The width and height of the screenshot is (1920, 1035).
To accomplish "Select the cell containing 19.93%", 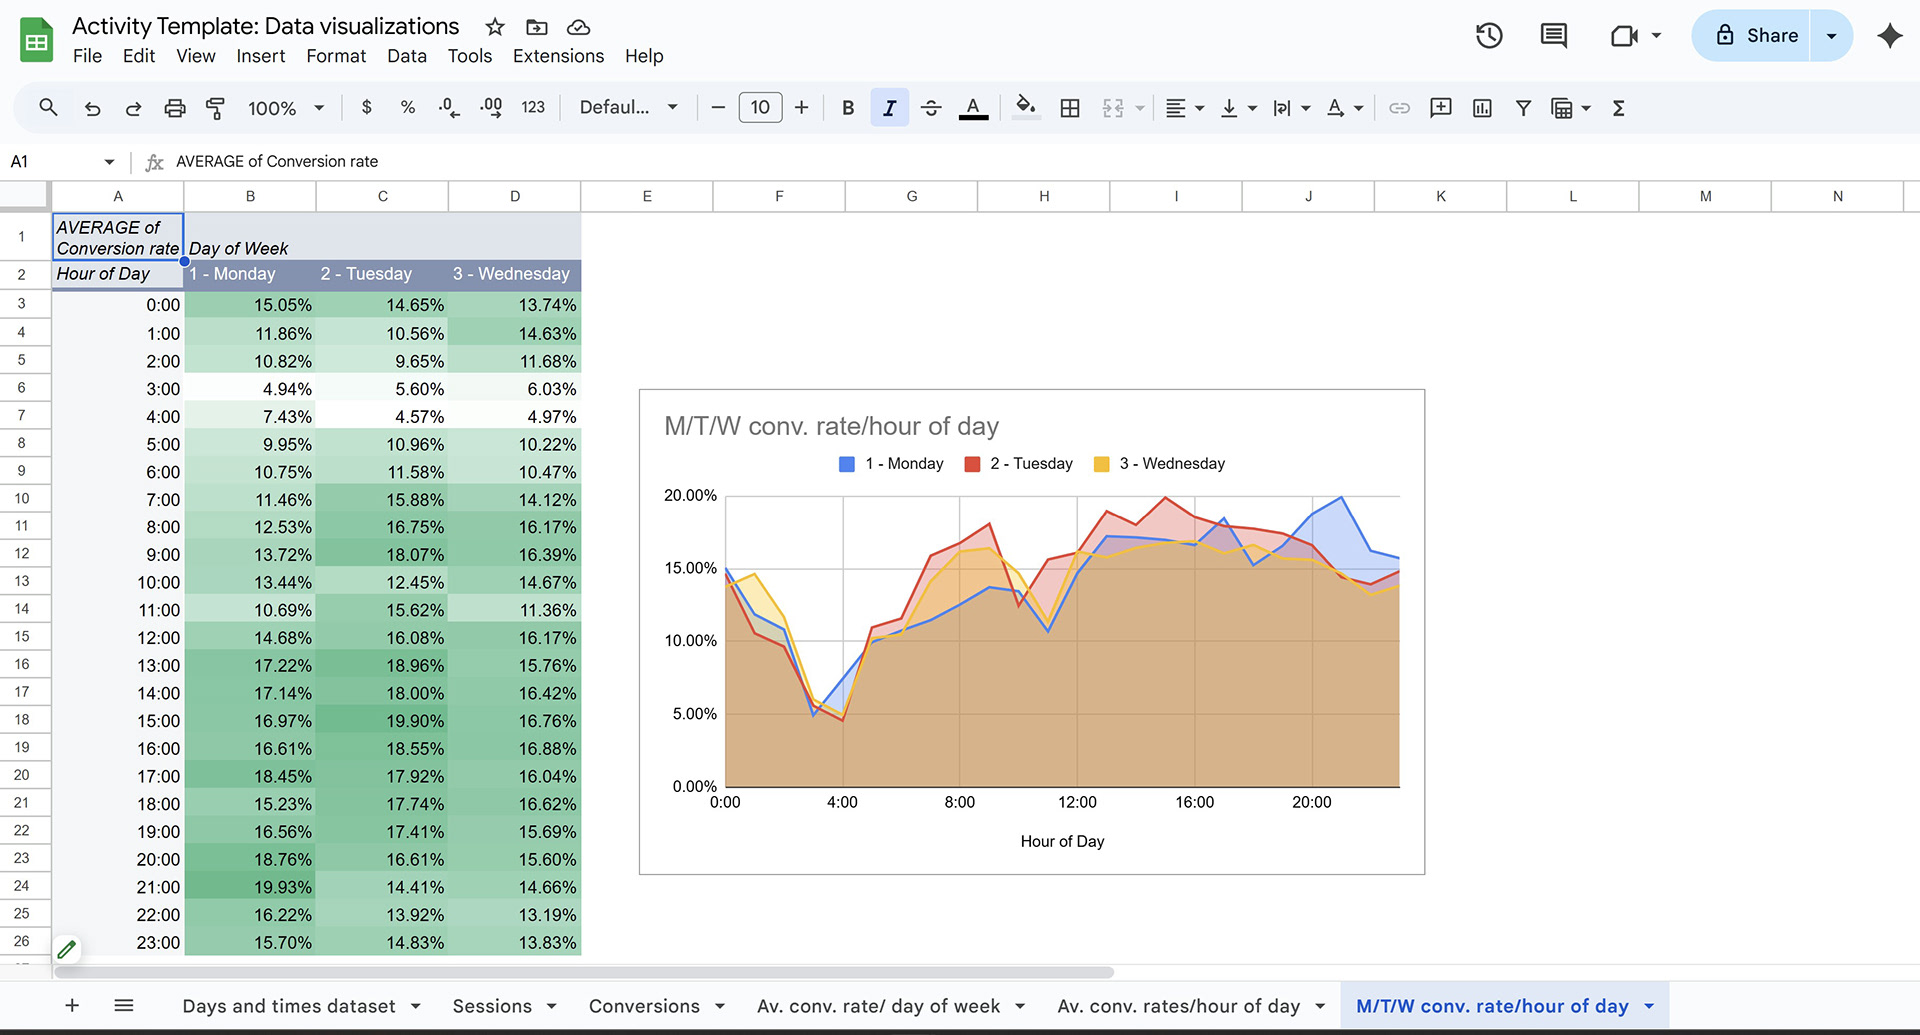I will (x=250, y=887).
